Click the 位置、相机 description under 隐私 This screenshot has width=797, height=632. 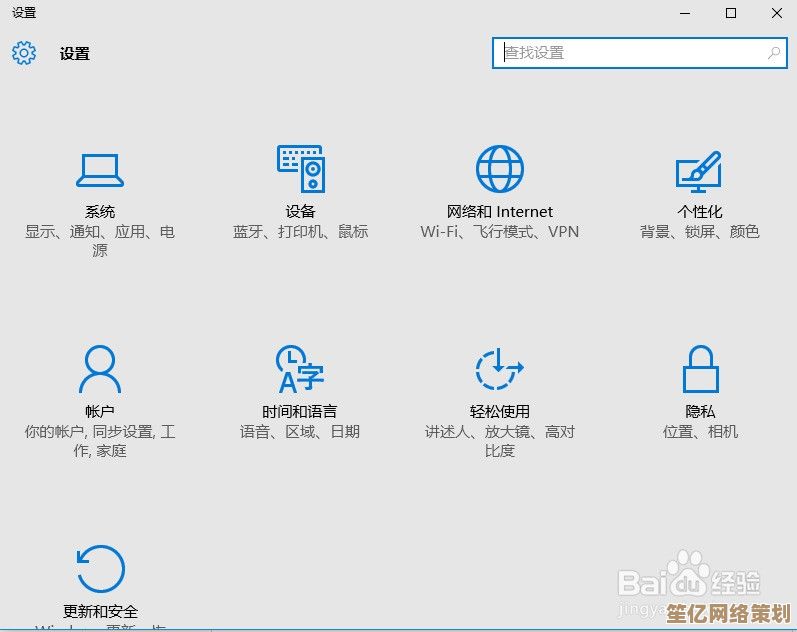pyautogui.click(x=700, y=432)
